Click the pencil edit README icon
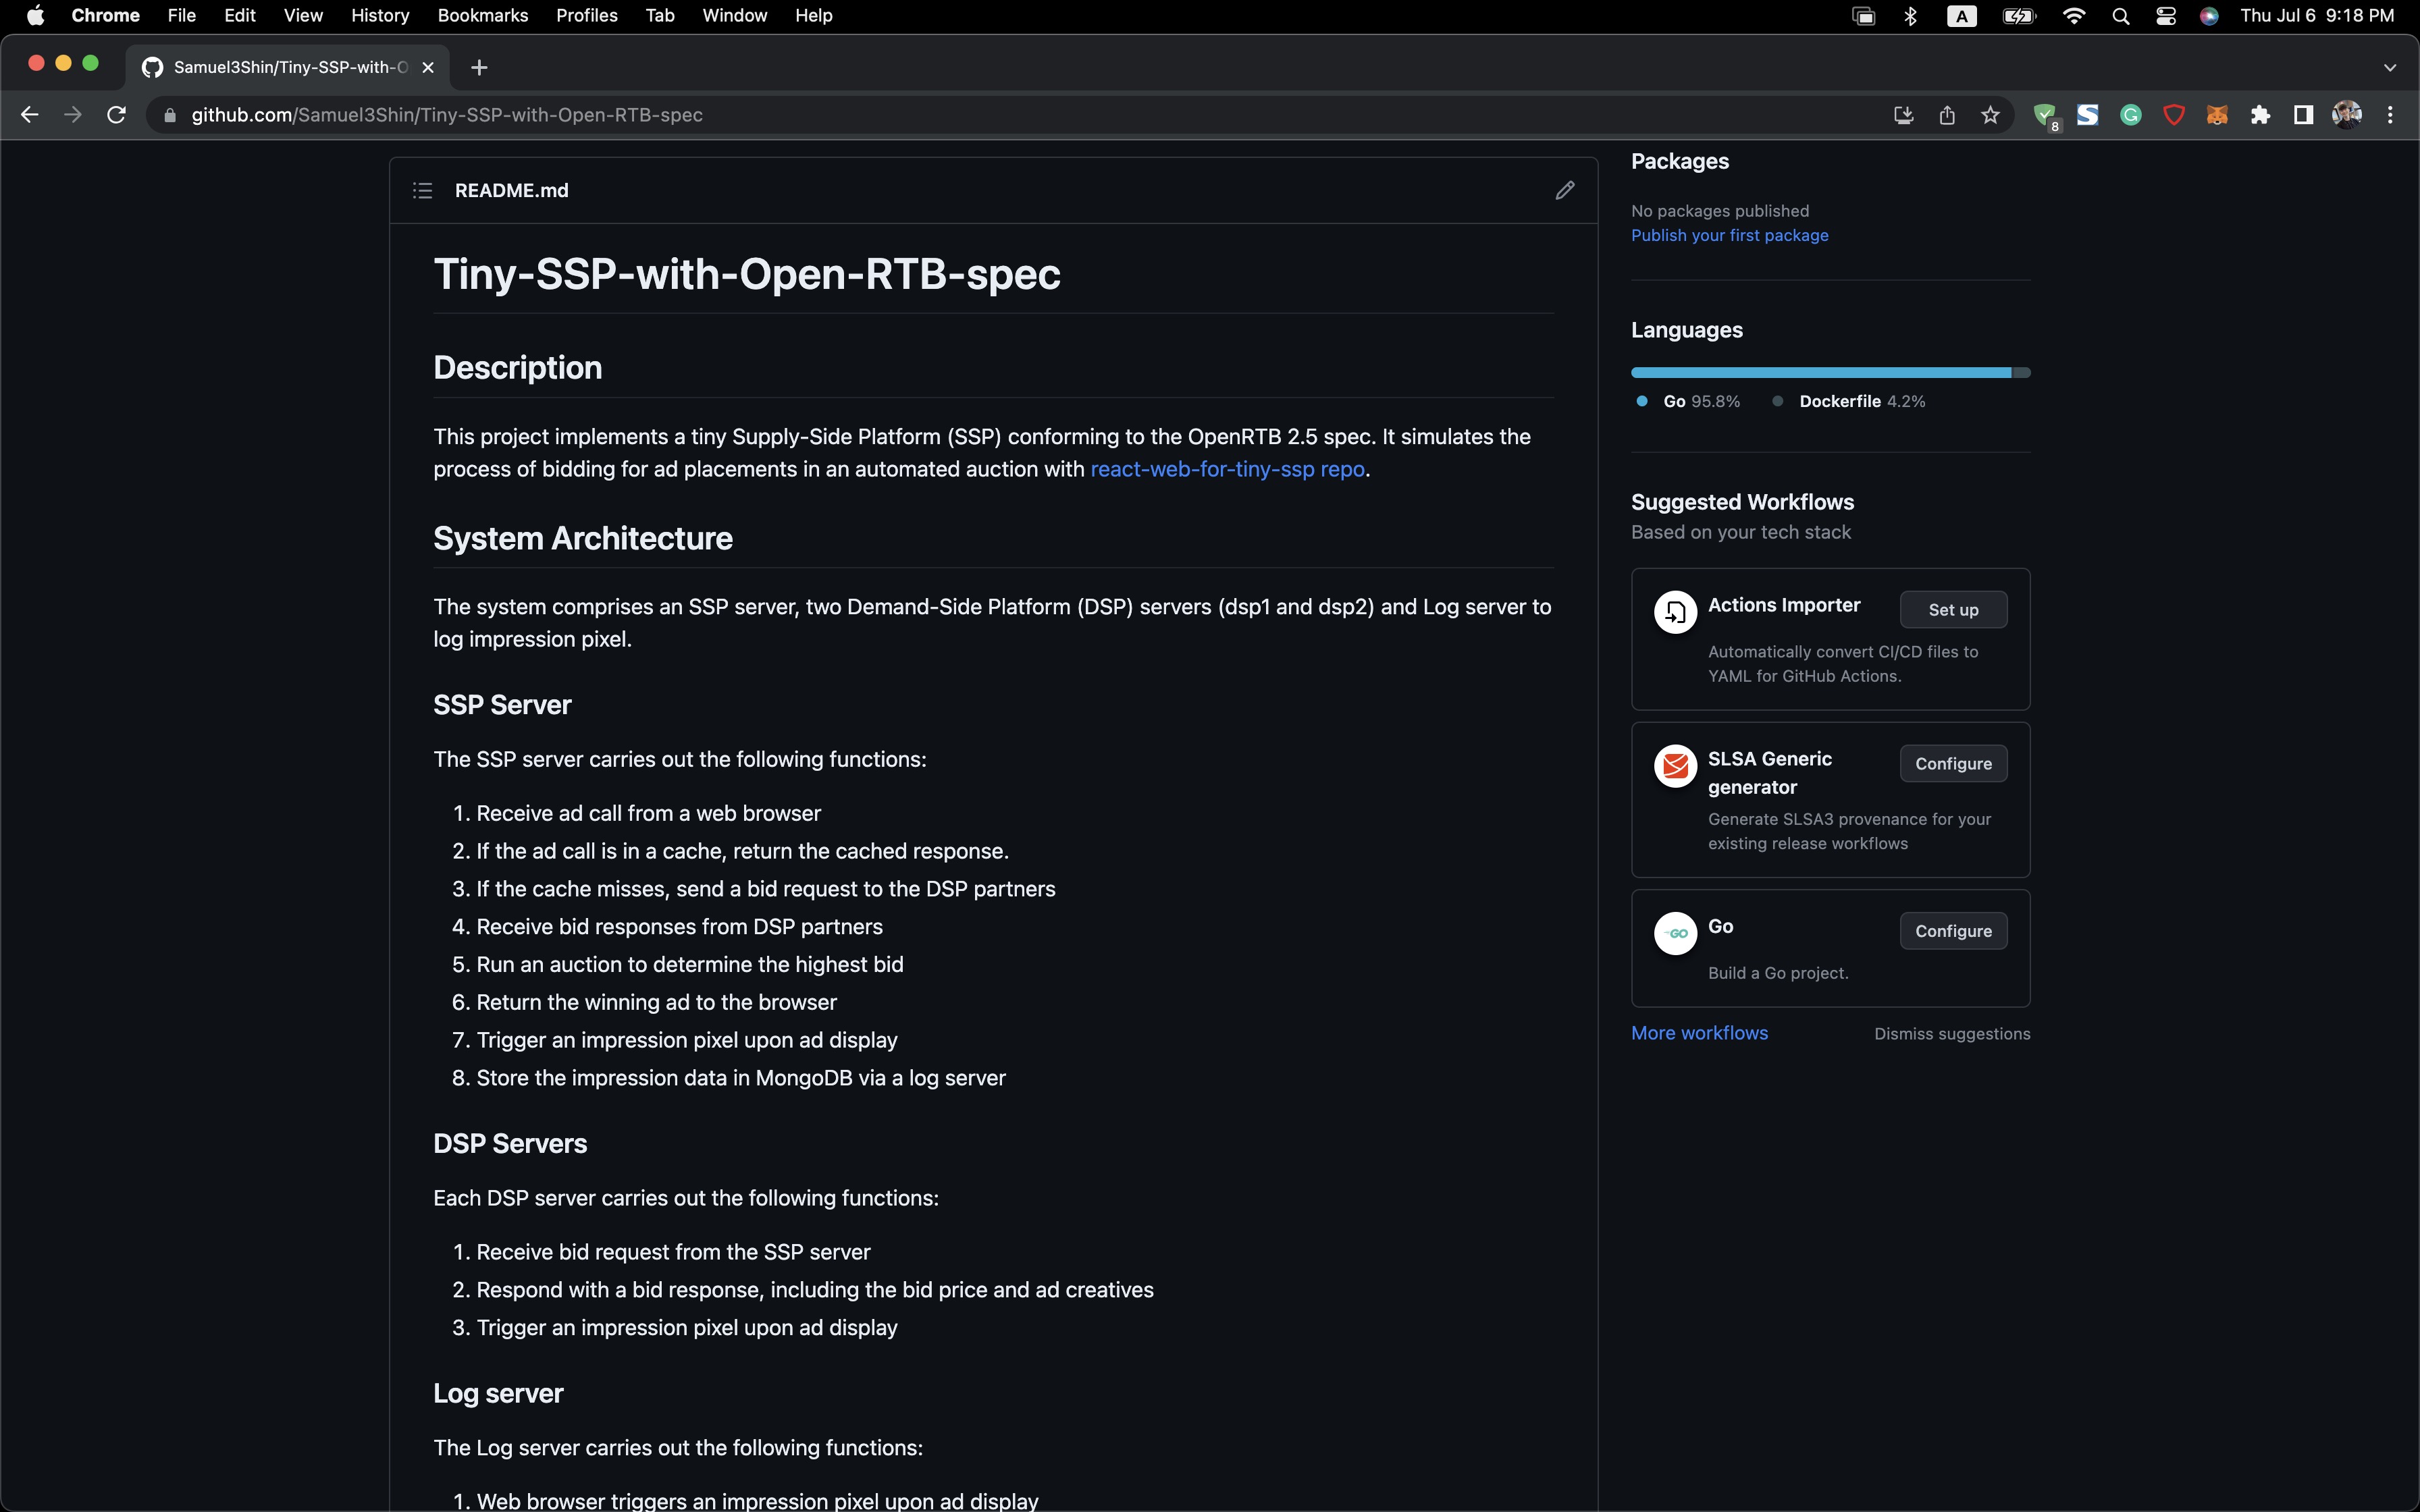 (x=1564, y=190)
